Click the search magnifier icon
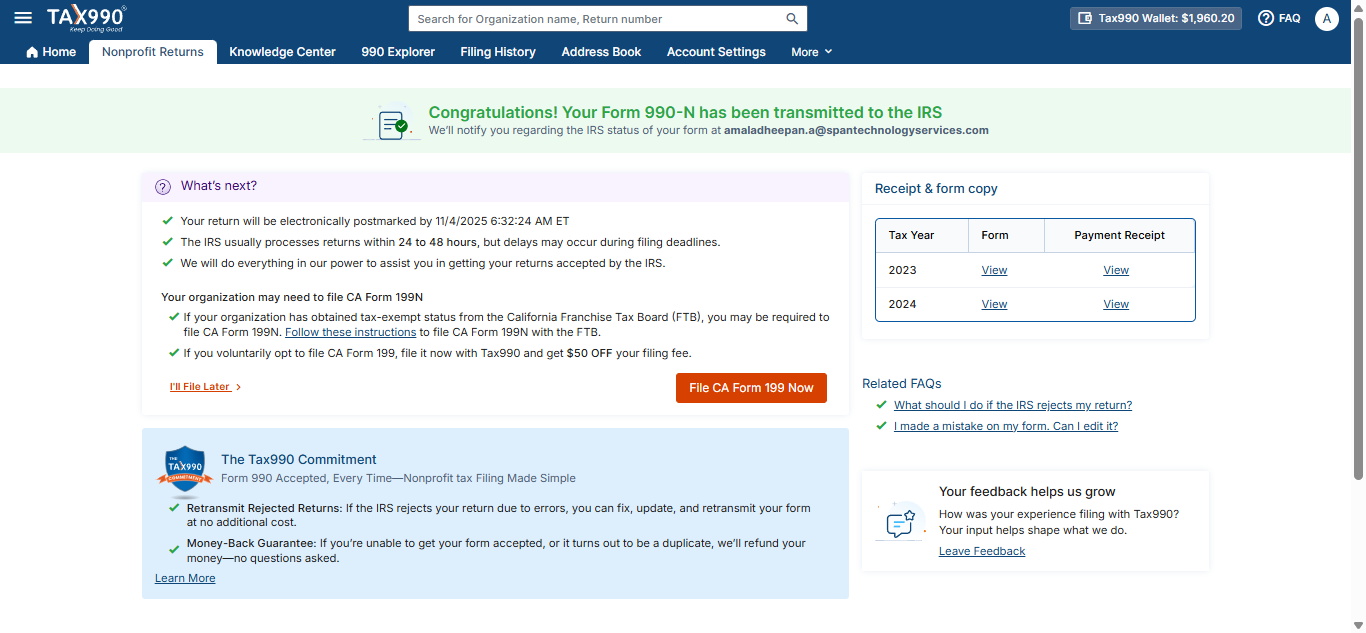 tap(792, 19)
